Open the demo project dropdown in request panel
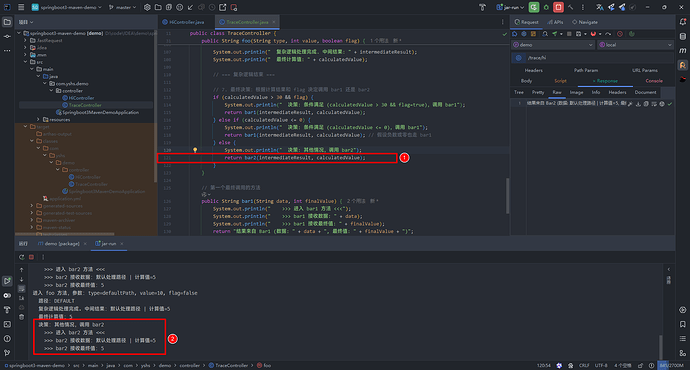The width and height of the screenshot is (690, 370). click(x=553, y=45)
